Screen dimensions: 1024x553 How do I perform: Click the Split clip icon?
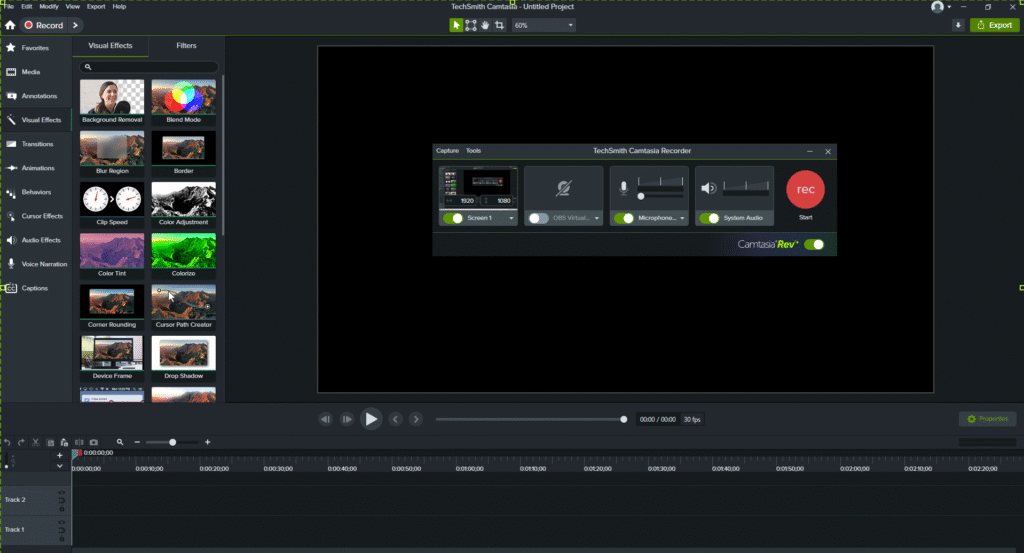point(79,442)
